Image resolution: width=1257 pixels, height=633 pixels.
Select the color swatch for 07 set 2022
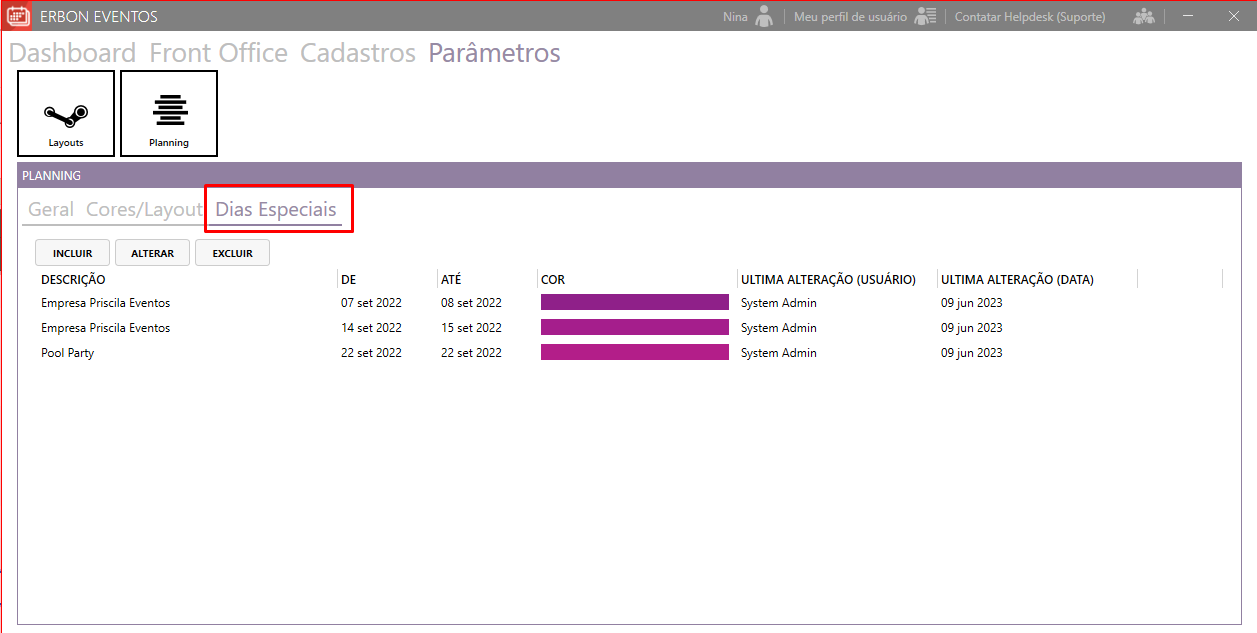634,302
